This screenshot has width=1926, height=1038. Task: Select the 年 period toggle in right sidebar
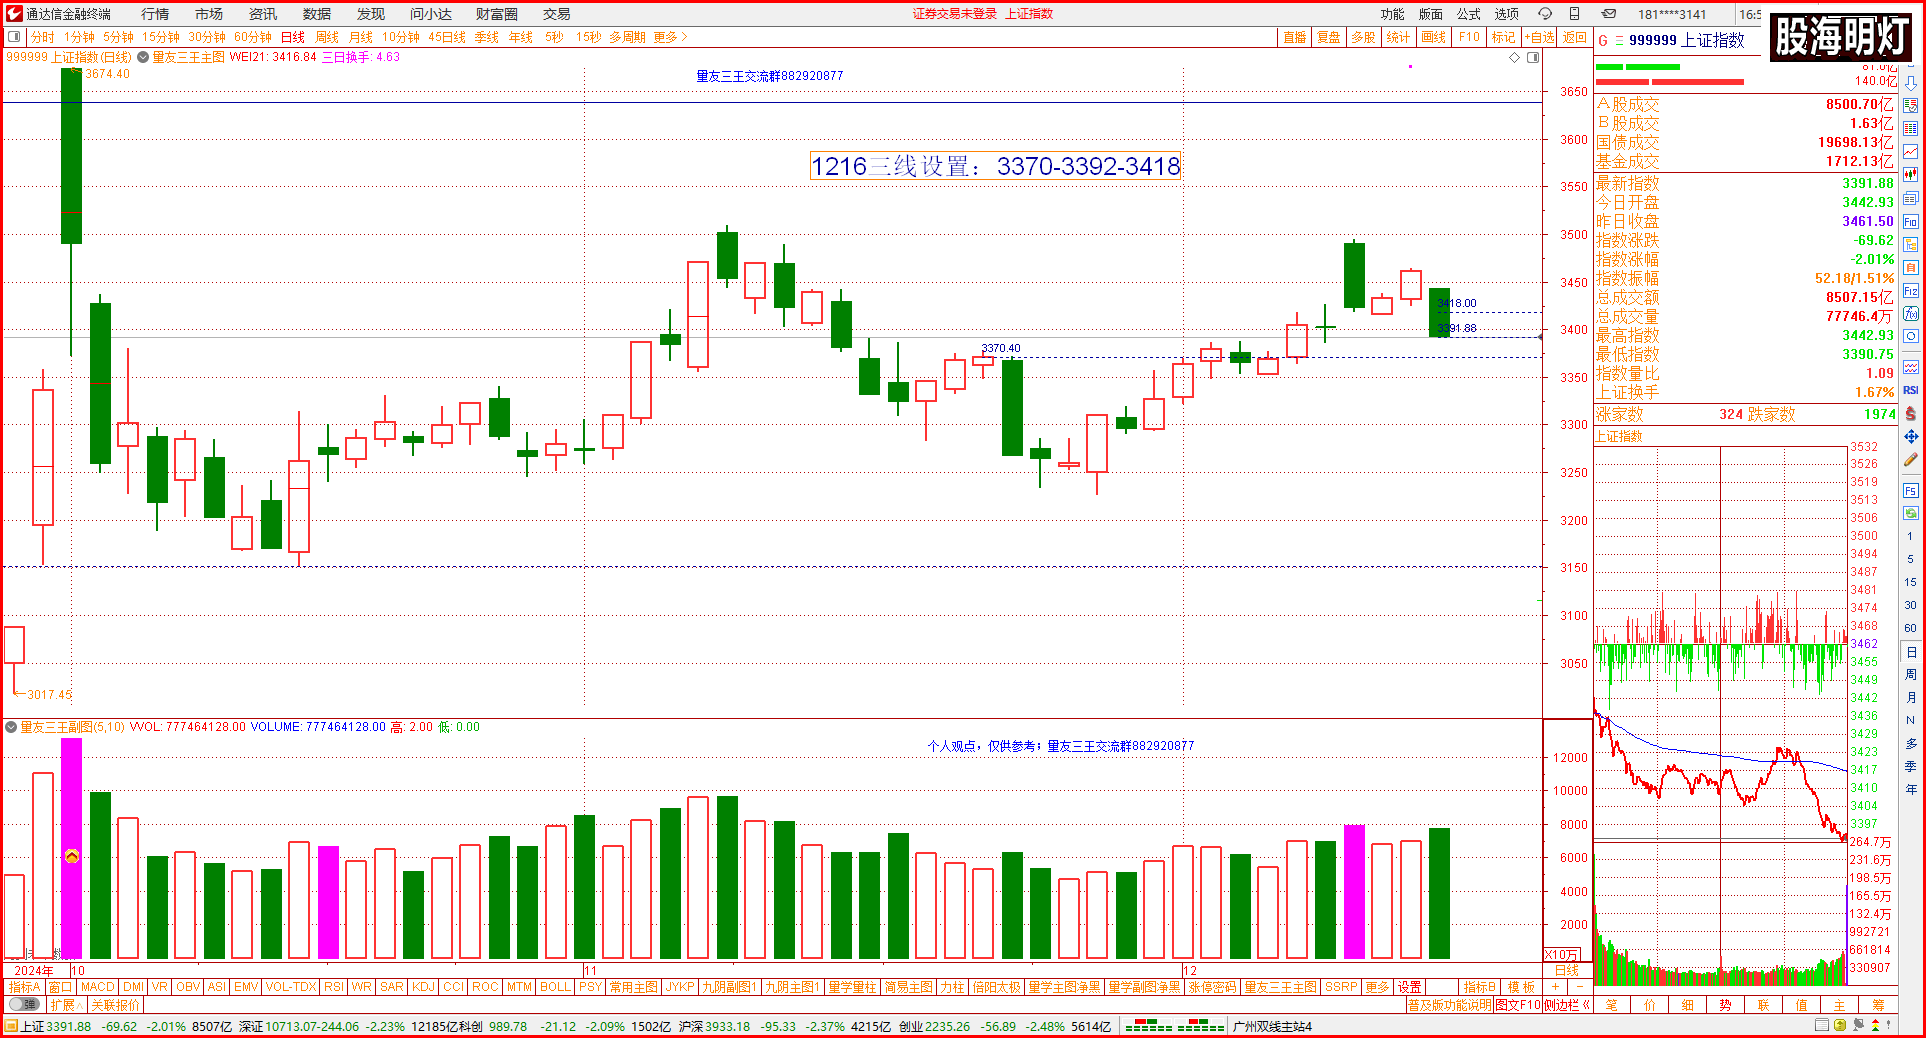tap(1911, 790)
